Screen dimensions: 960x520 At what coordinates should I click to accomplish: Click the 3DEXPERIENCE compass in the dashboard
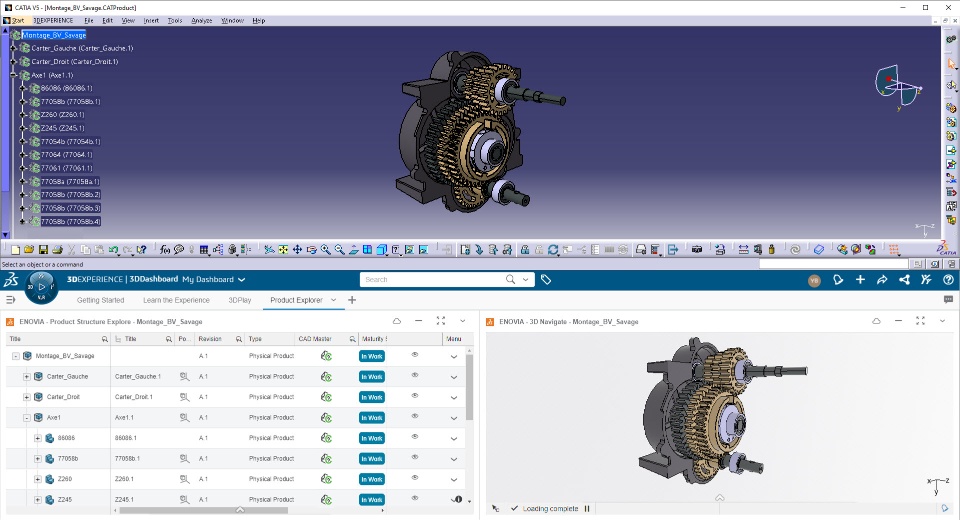click(x=42, y=287)
